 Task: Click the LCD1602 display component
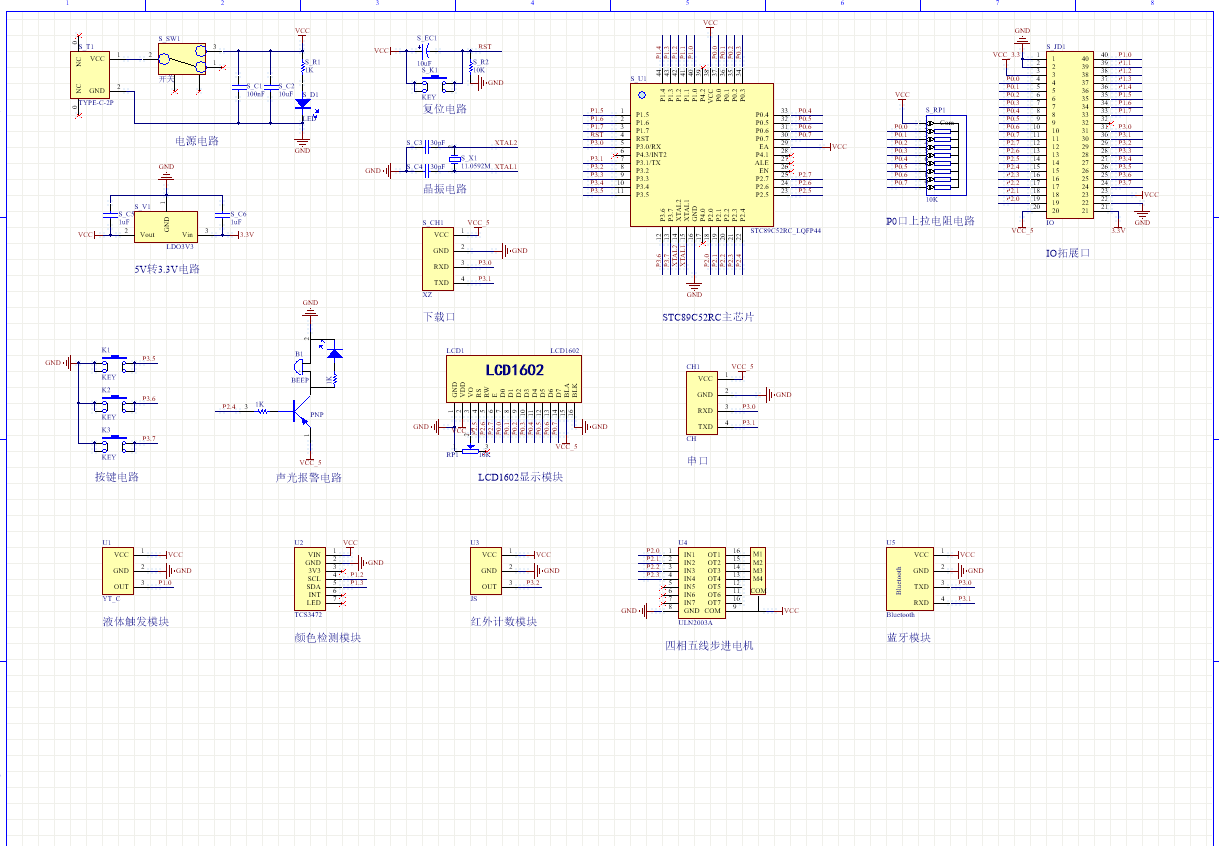(515, 380)
